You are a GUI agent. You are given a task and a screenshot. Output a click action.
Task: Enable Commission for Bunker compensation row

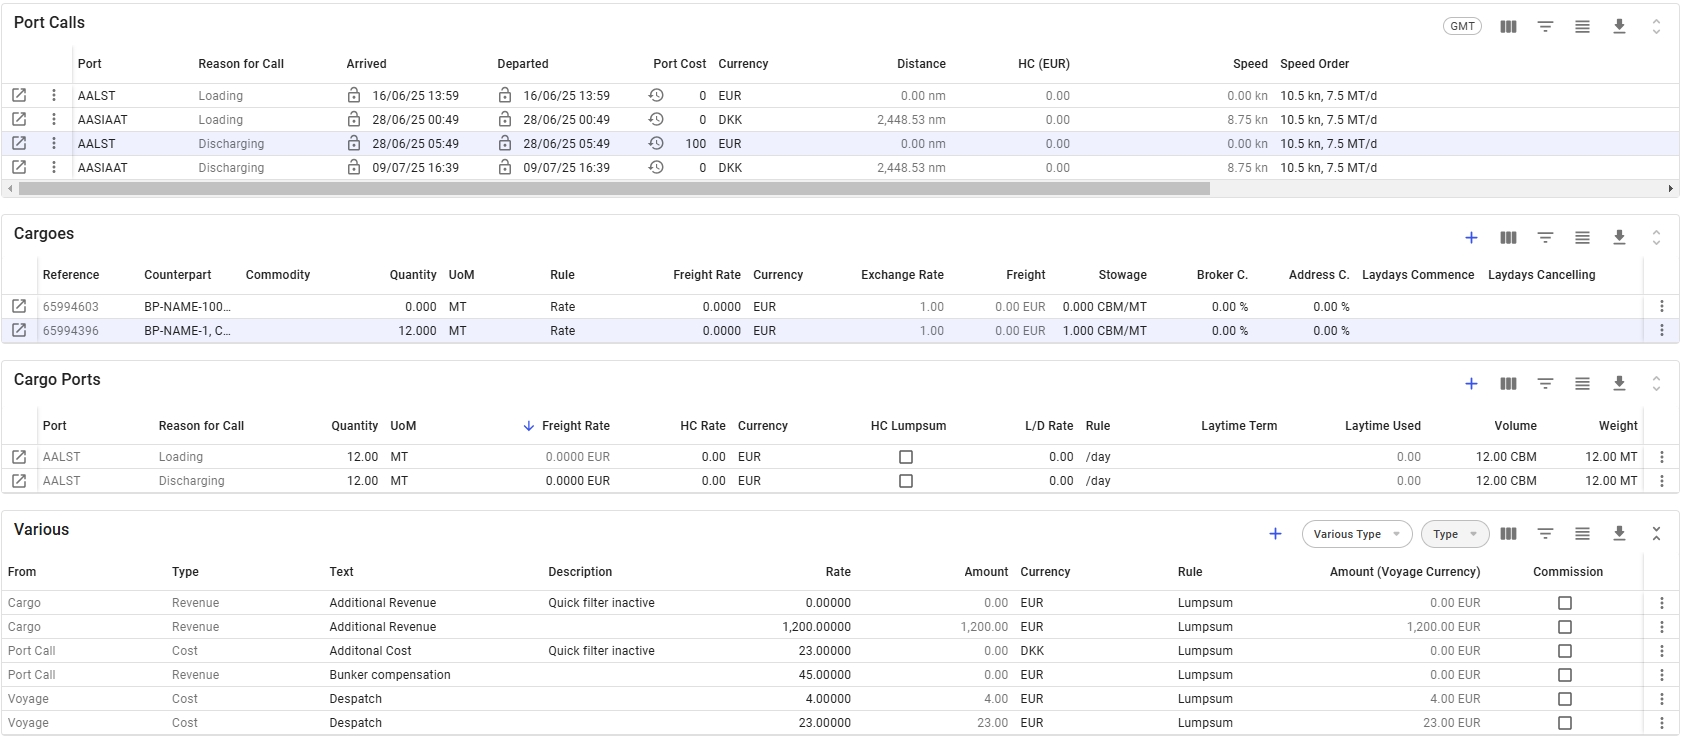pyautogui.click(x=1565, y=675)
